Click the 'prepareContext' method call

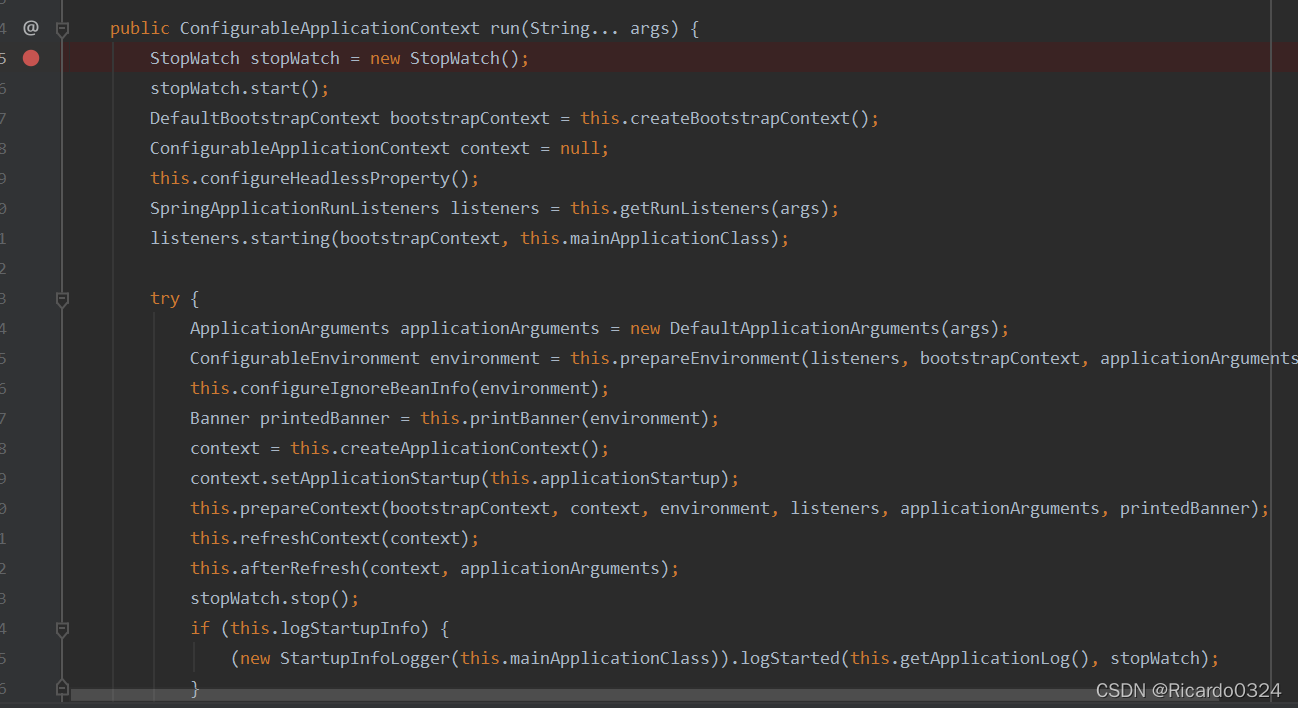click(310, 508)
